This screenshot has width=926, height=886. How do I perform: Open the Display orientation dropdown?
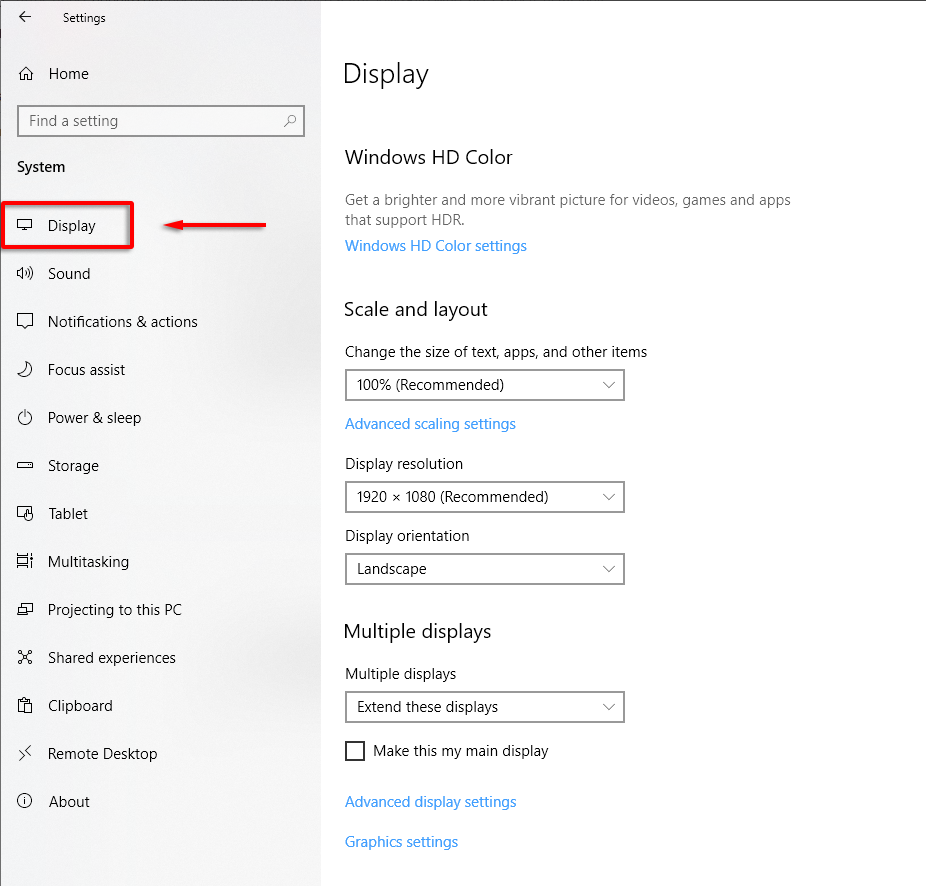484,569
